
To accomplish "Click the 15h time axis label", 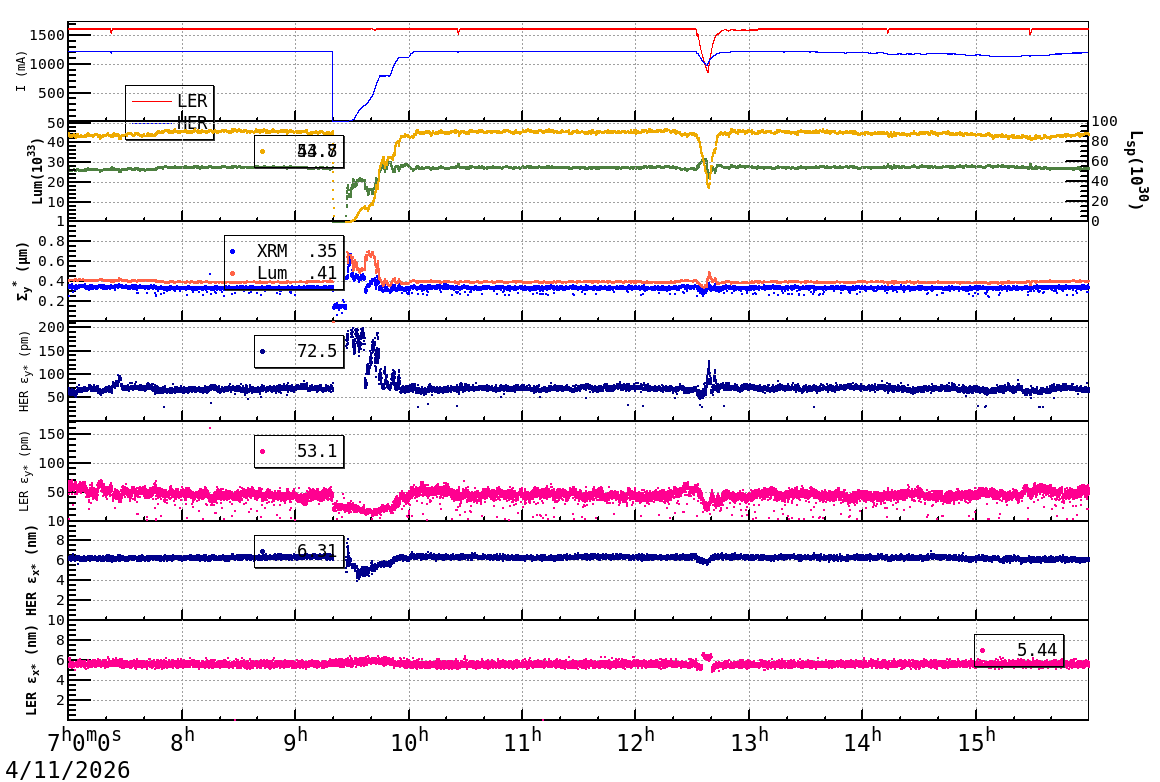I will [x=976, y=740].
